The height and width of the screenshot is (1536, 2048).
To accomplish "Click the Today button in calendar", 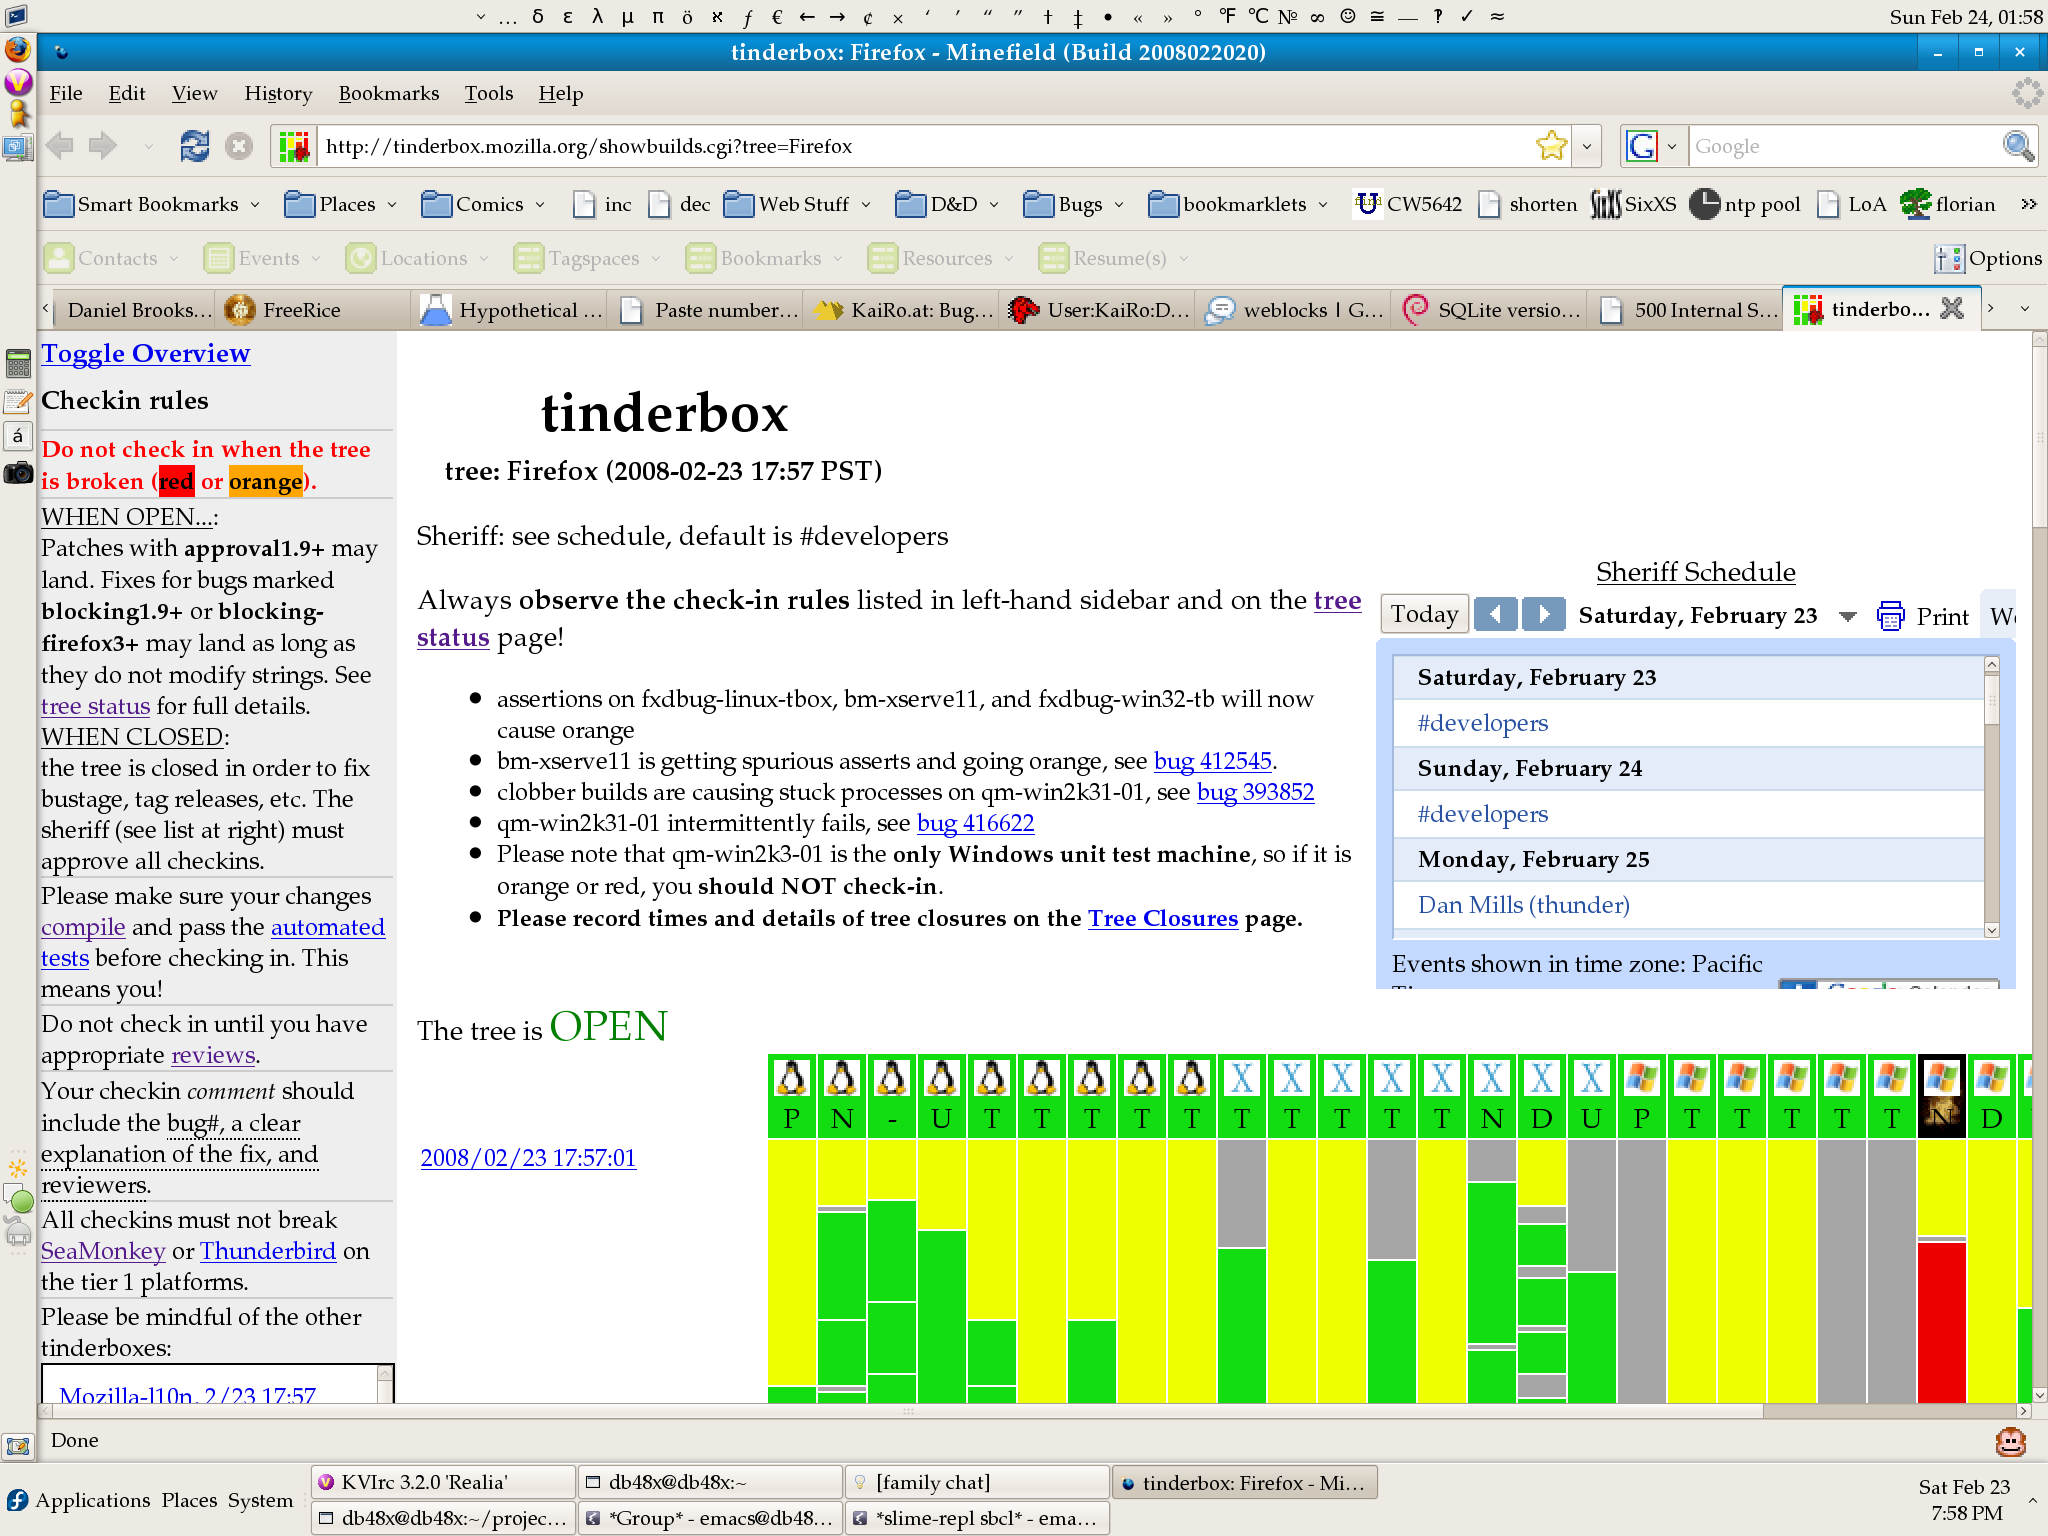I will (1425, 614).
